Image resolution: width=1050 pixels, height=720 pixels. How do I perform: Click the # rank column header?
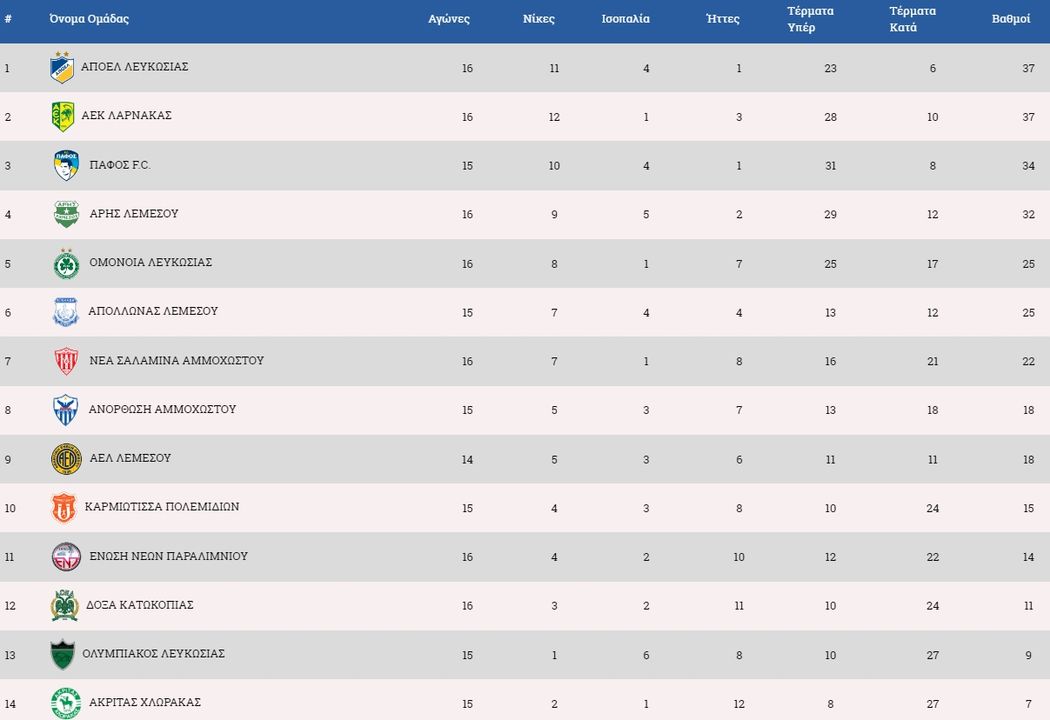click(x=8, y=19)
